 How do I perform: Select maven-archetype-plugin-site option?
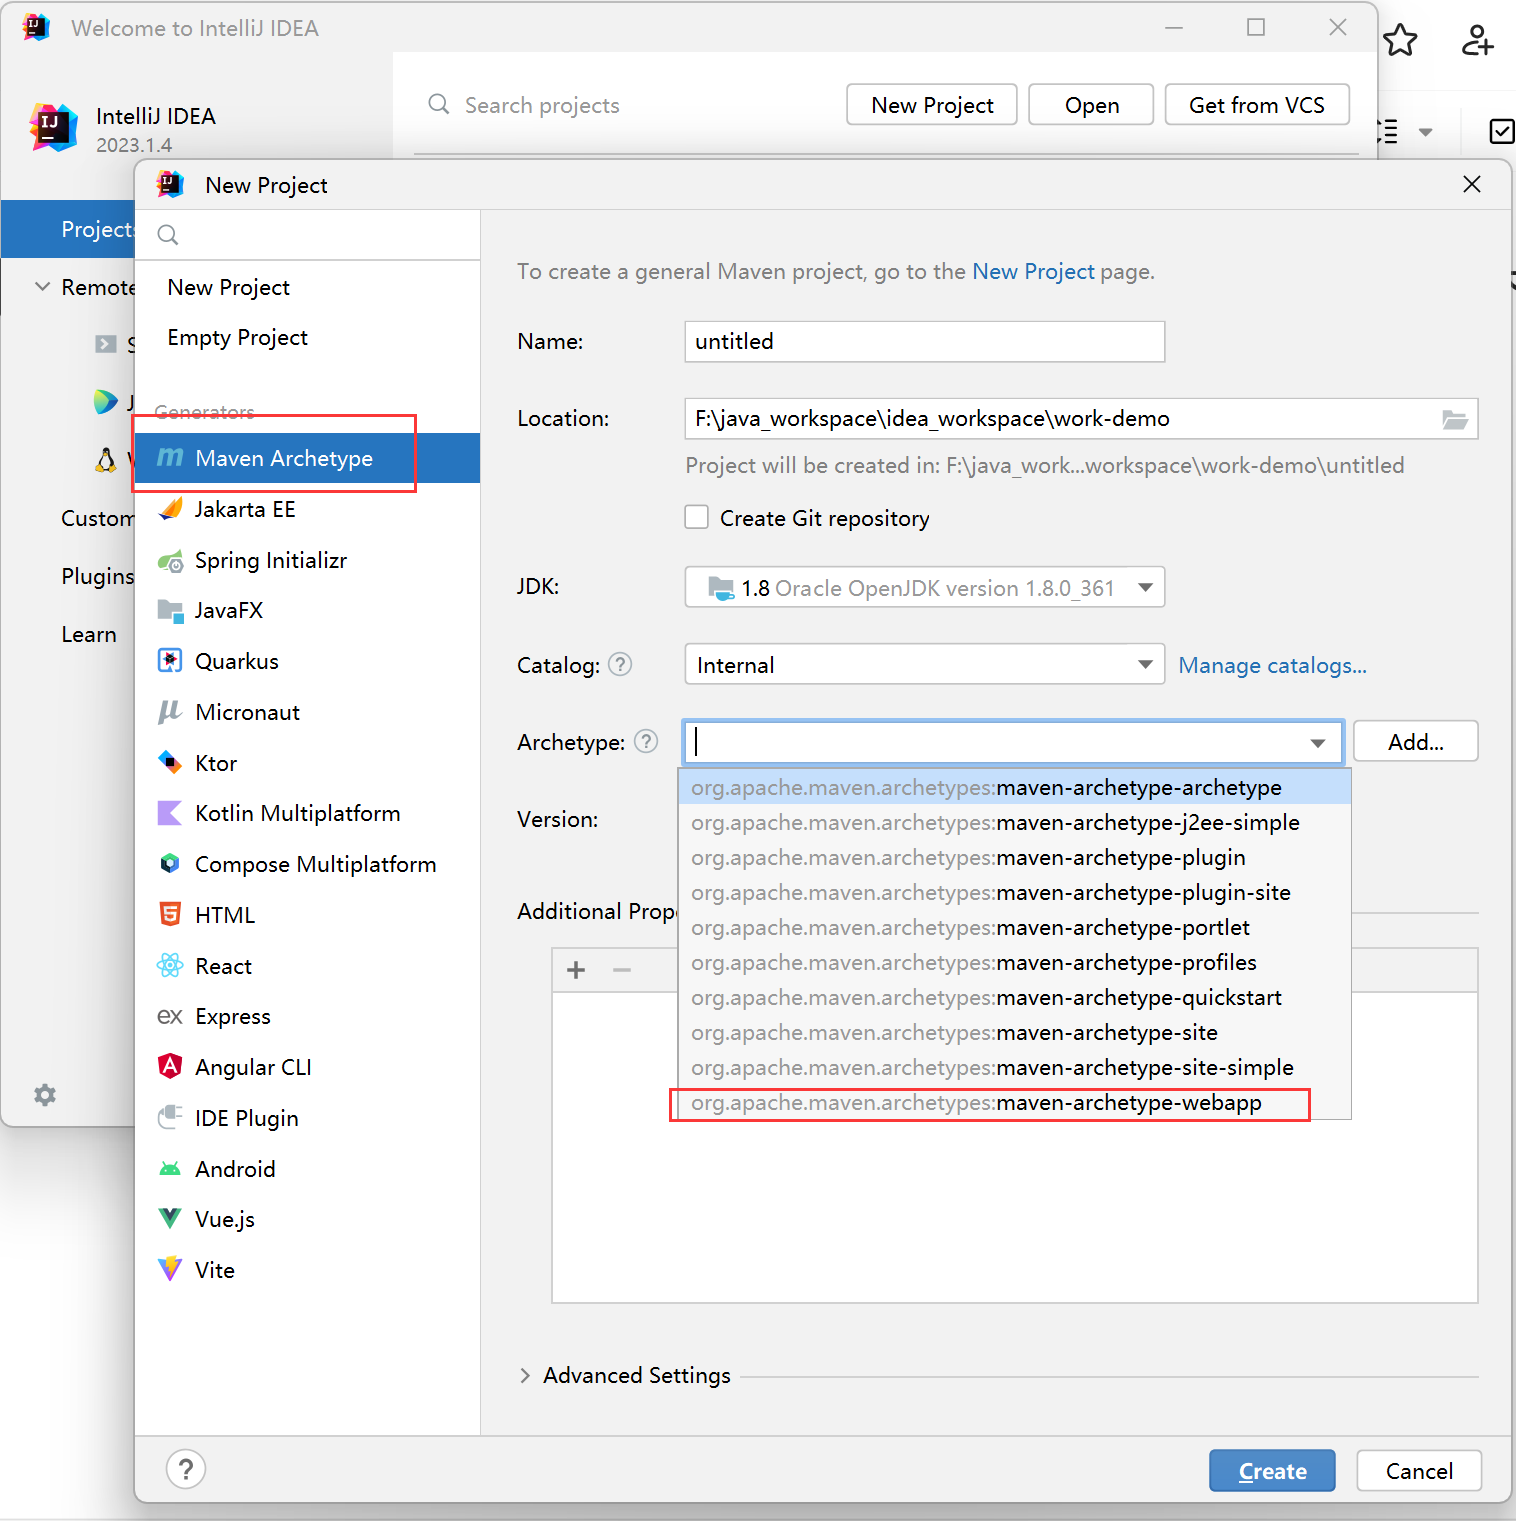1014,893
